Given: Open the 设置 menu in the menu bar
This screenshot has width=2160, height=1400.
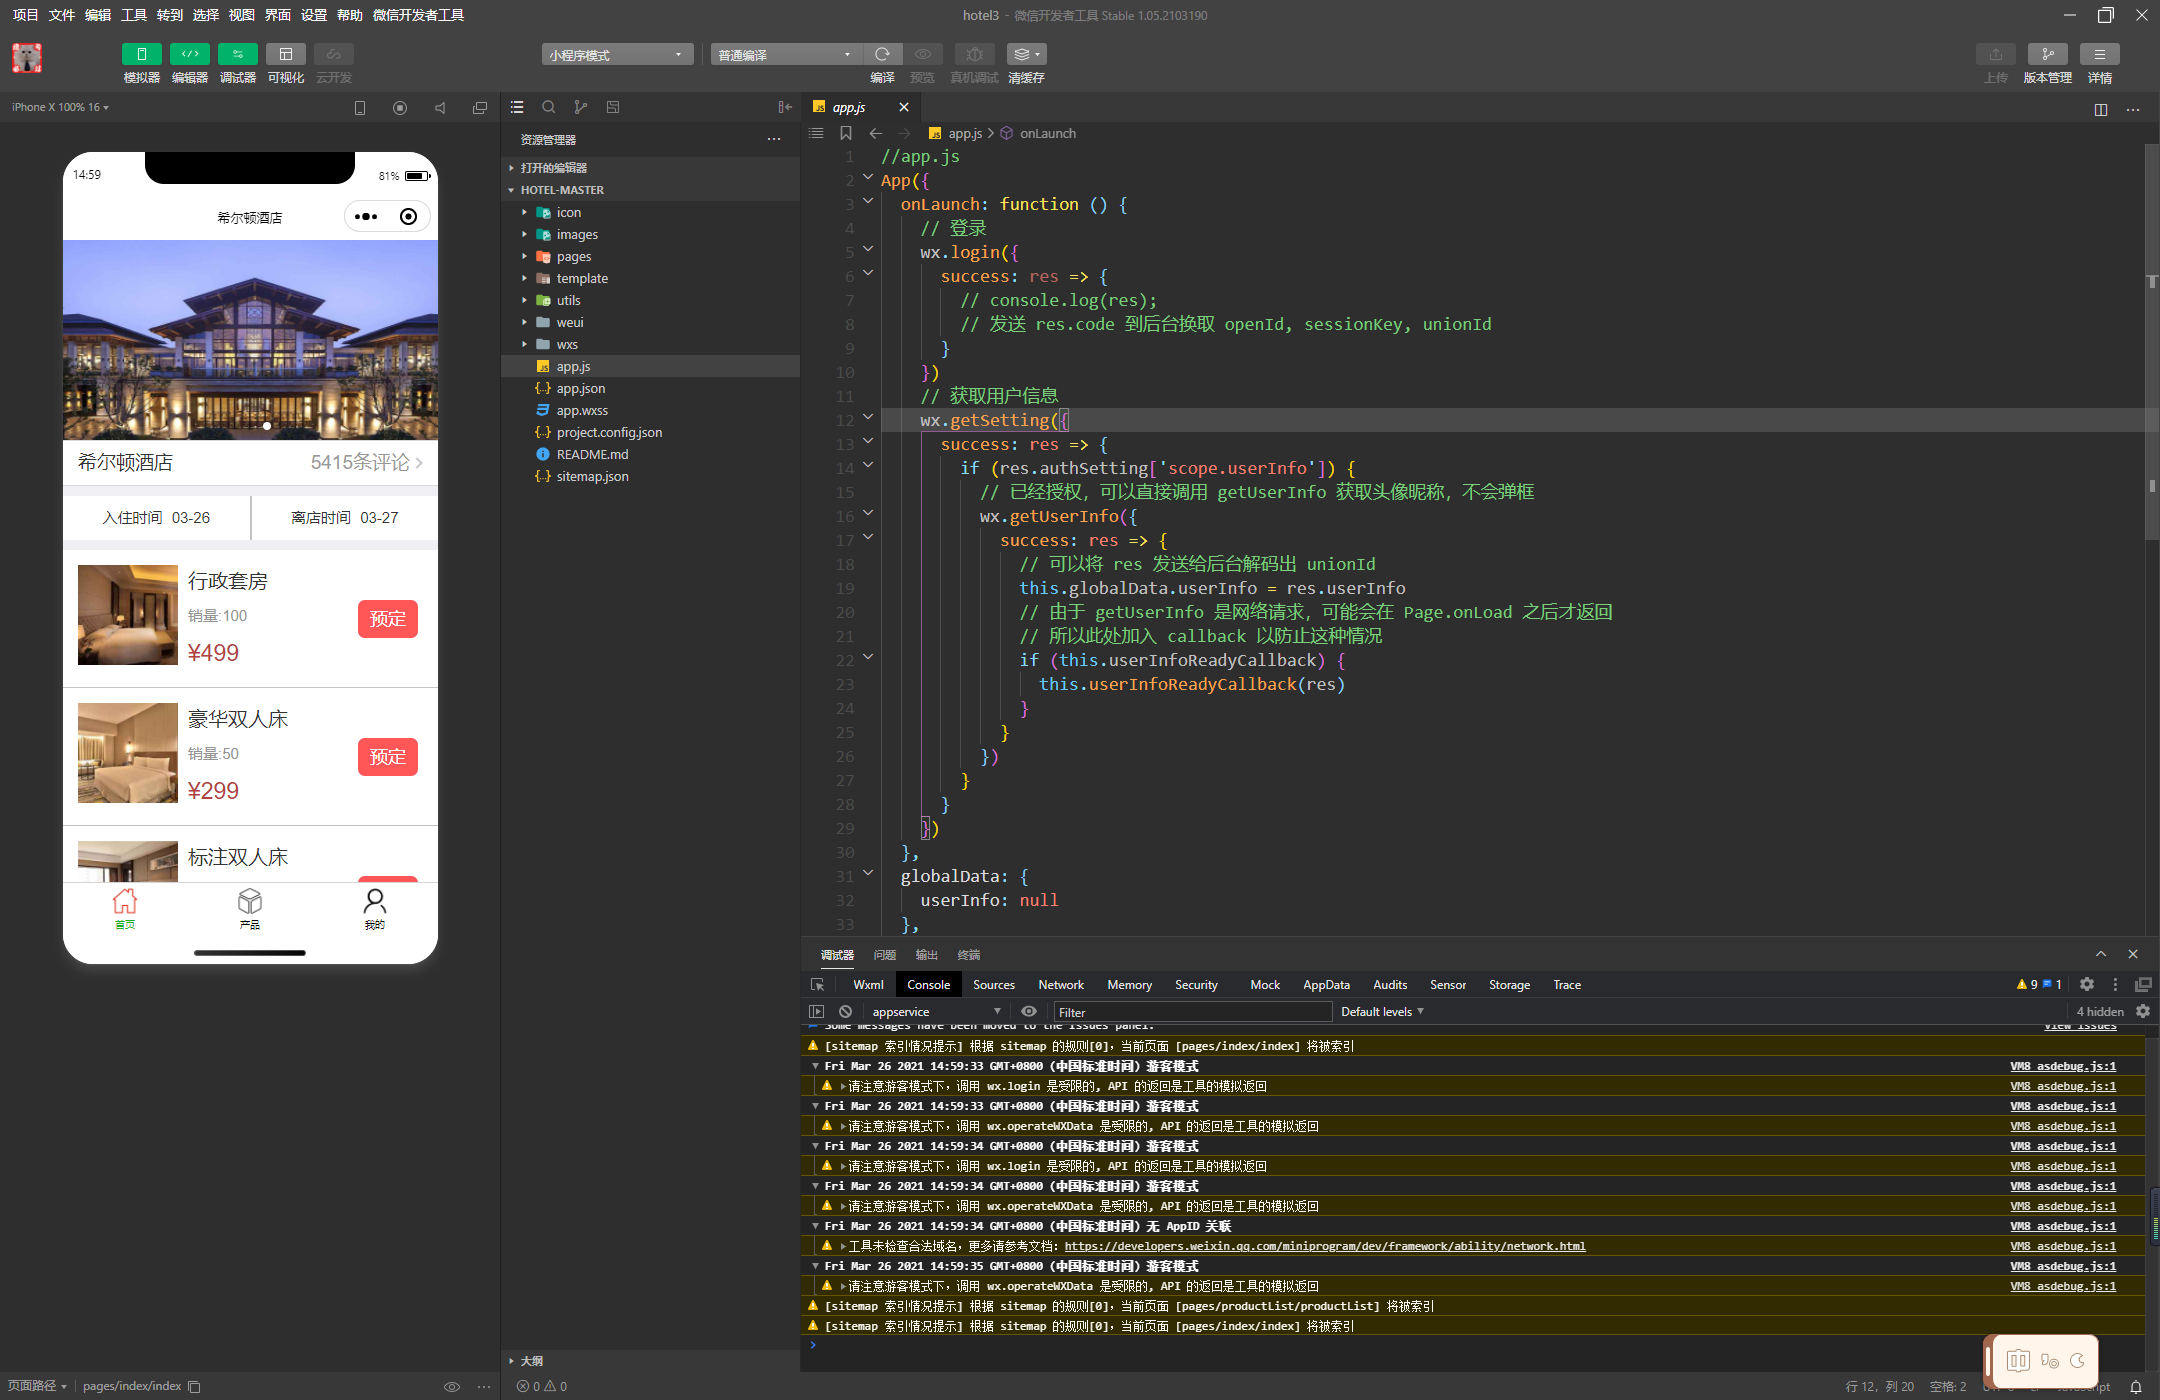Looking at the screenshot, I should [x=312, y=15].
